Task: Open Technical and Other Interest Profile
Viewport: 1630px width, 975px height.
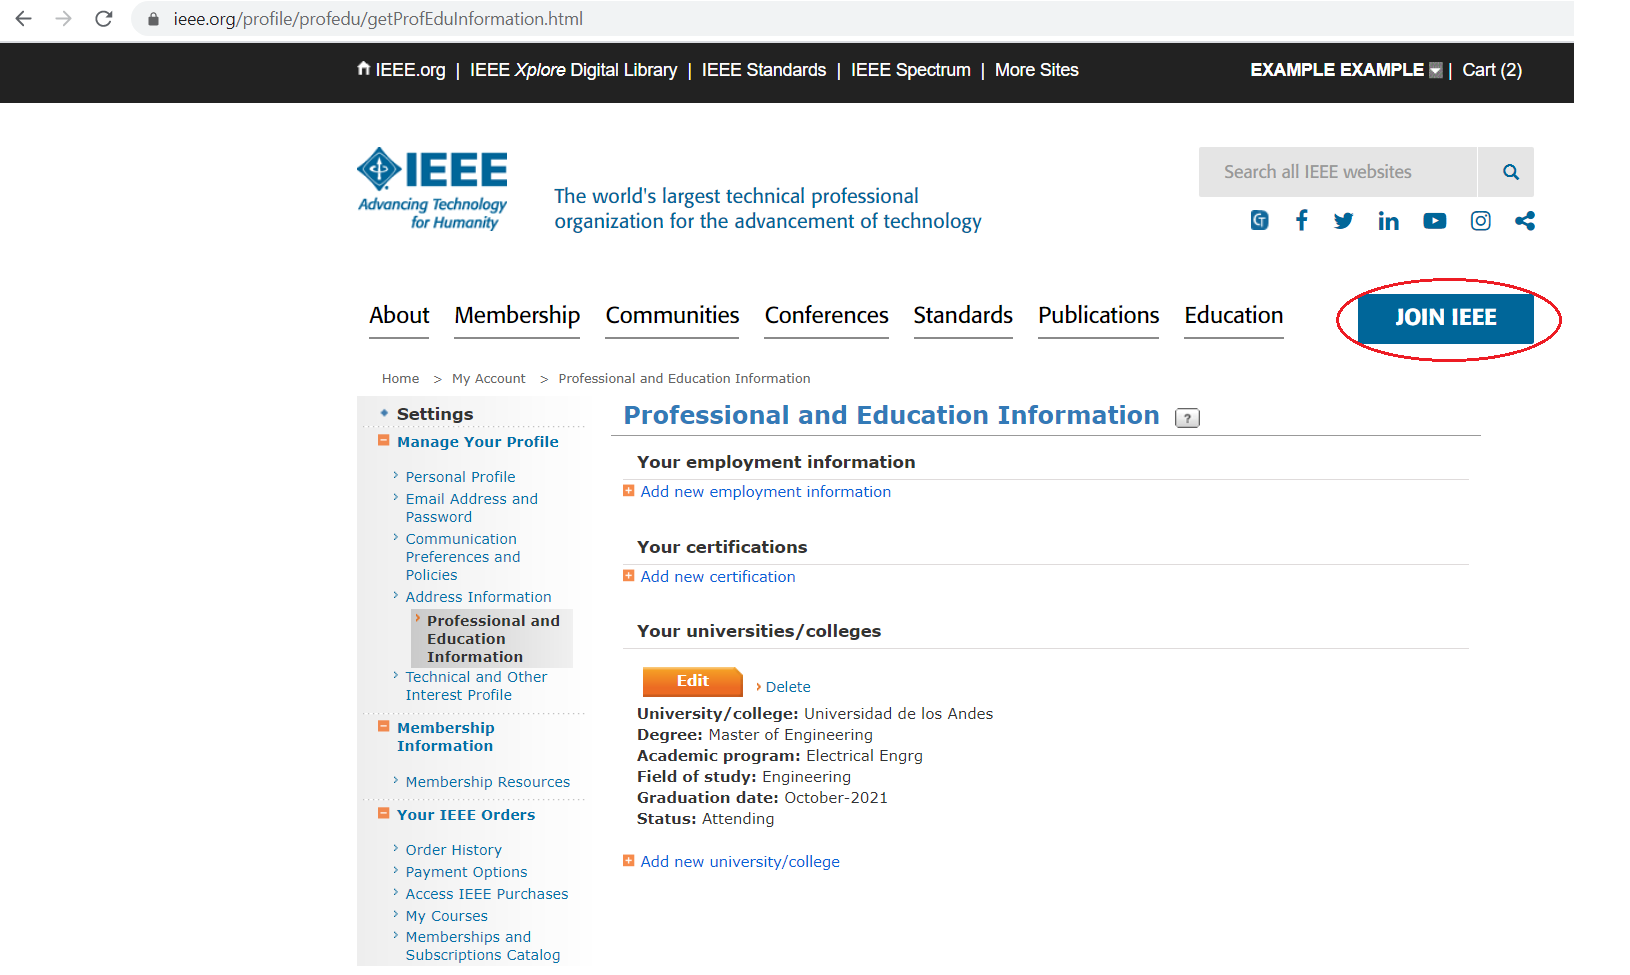Action: click(476, 686)
